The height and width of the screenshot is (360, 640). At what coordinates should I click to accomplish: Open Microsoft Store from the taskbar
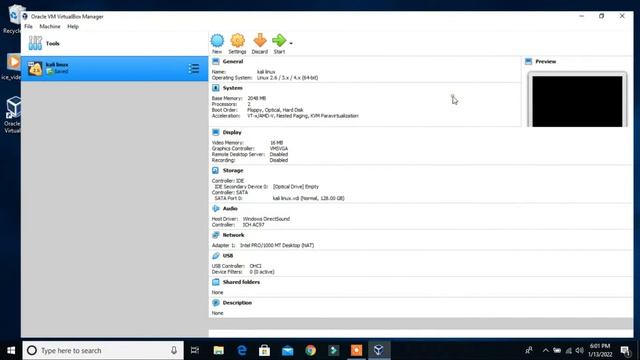tap(264, 350)
